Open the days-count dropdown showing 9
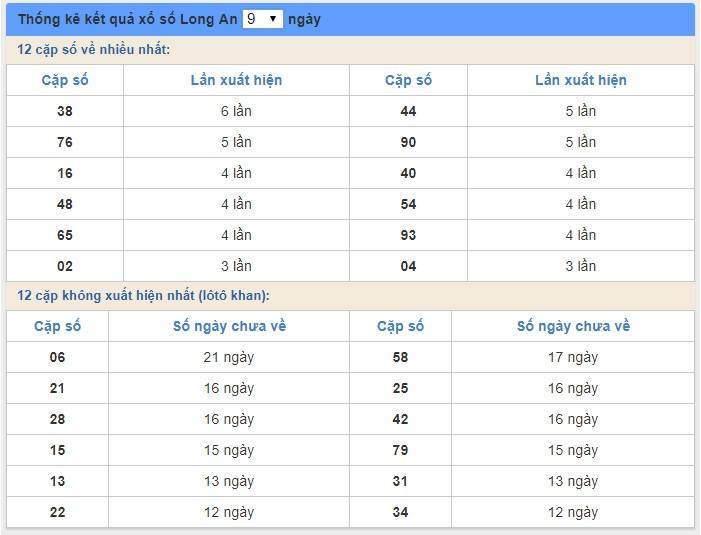The width and height of the screenshot is (701, 535). click(x=263, y=19)
